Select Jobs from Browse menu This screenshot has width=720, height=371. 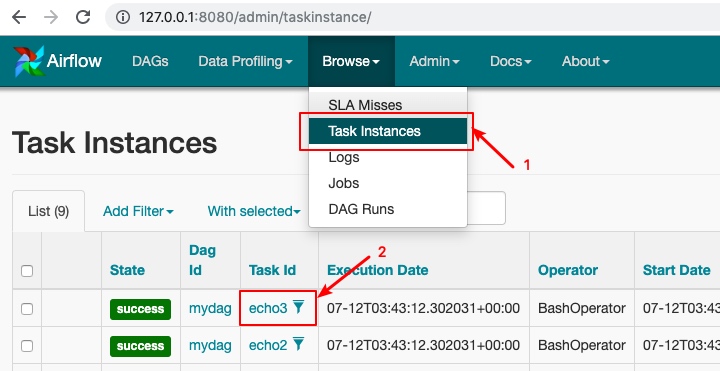pos(388,183)
